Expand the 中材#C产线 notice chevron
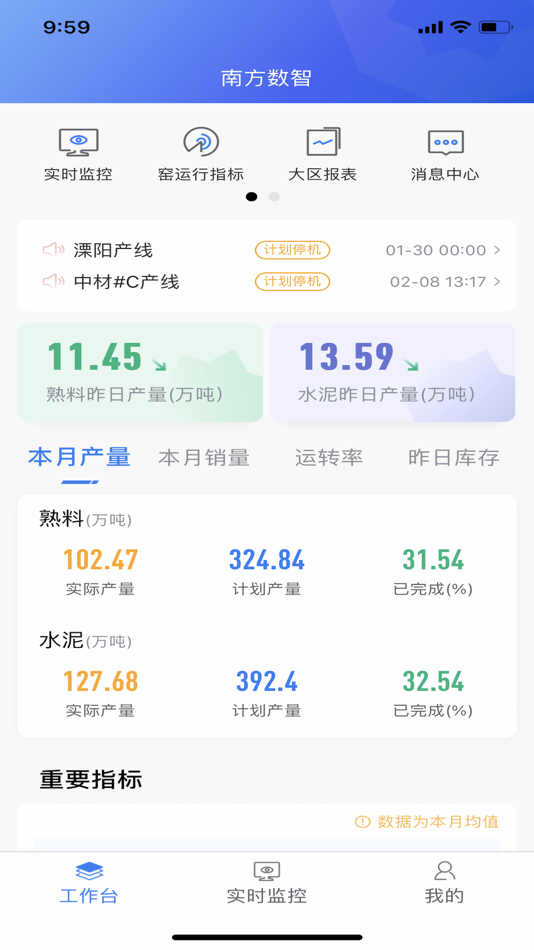Screen dimensions: 534x950 [497, 281]
